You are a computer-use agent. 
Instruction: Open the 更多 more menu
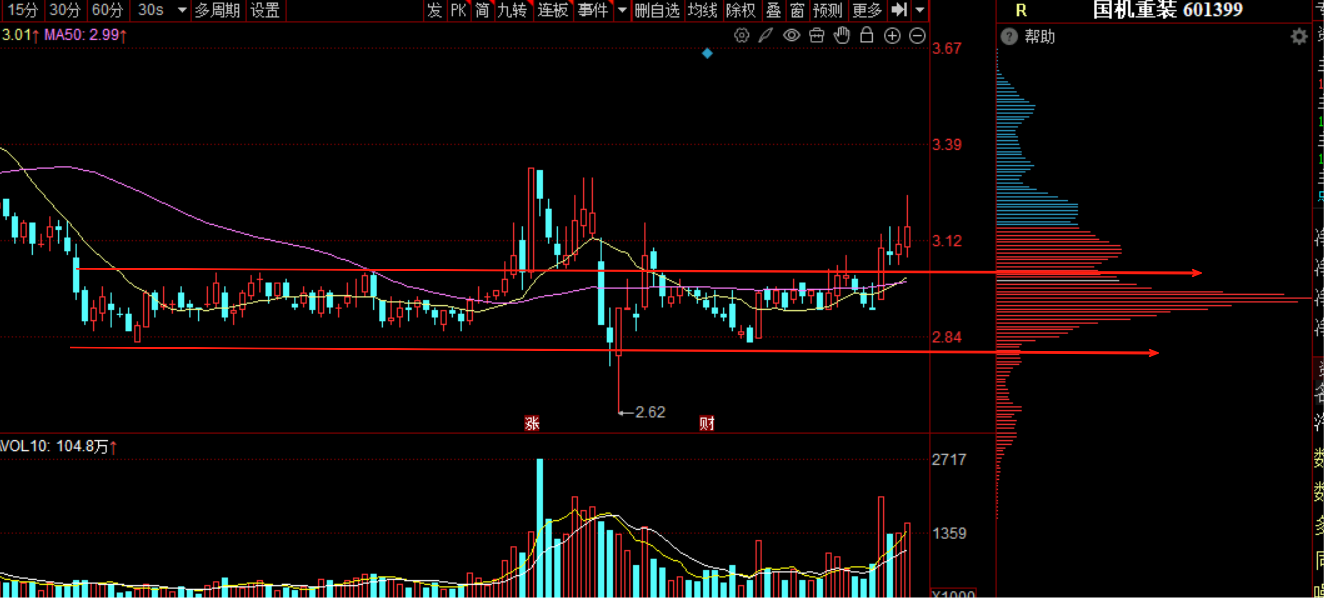867,10
